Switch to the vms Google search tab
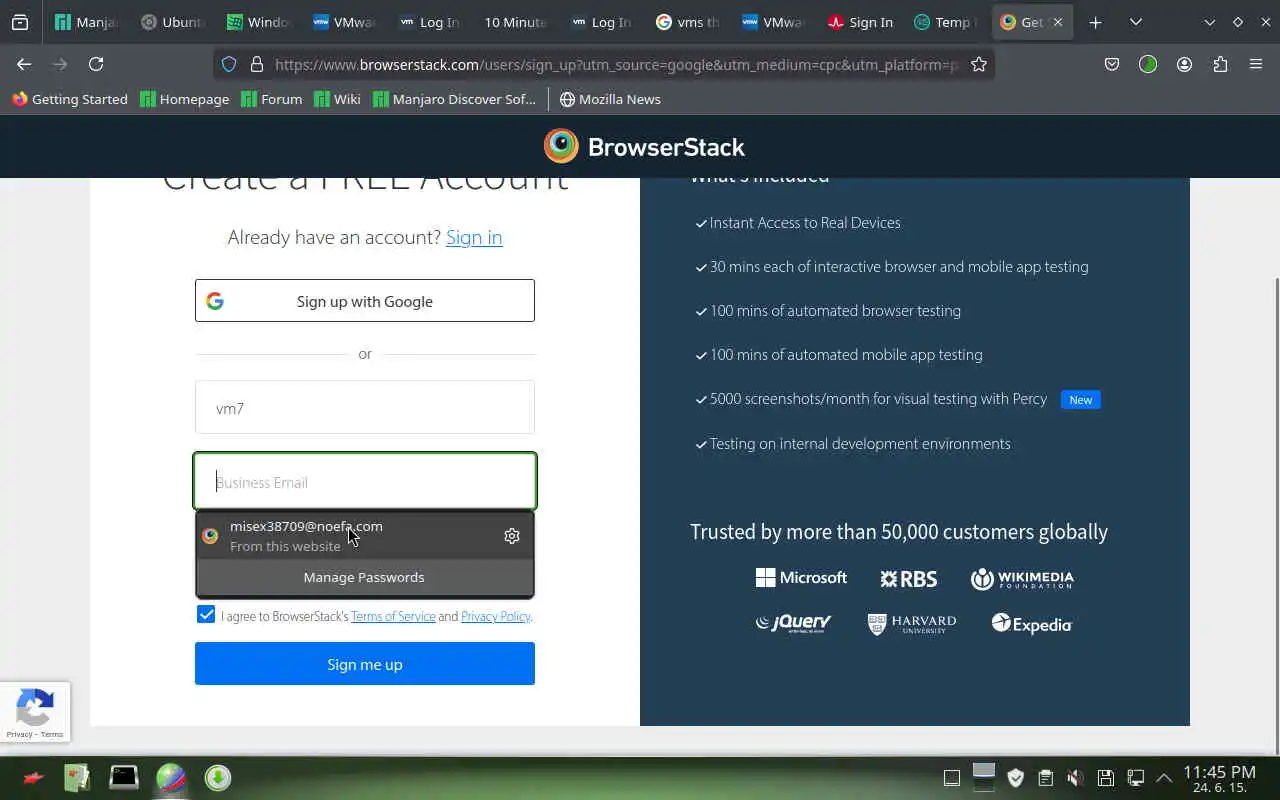 pyautogui.click(x=689, y=22)
